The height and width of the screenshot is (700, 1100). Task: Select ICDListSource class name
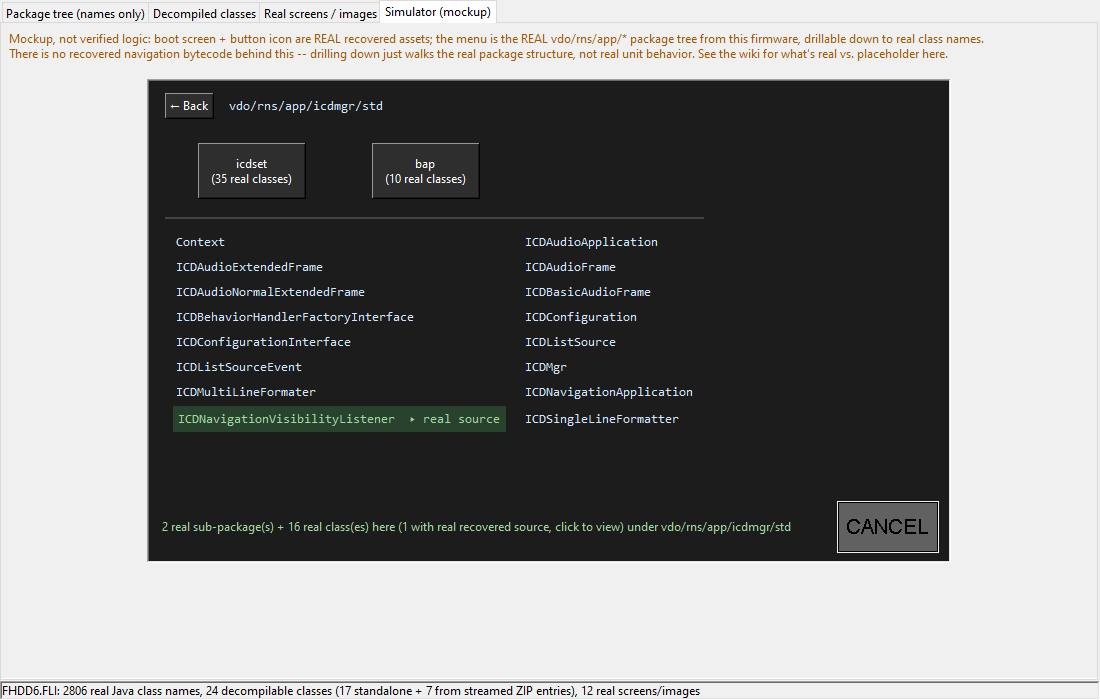[x=570, y=342]
